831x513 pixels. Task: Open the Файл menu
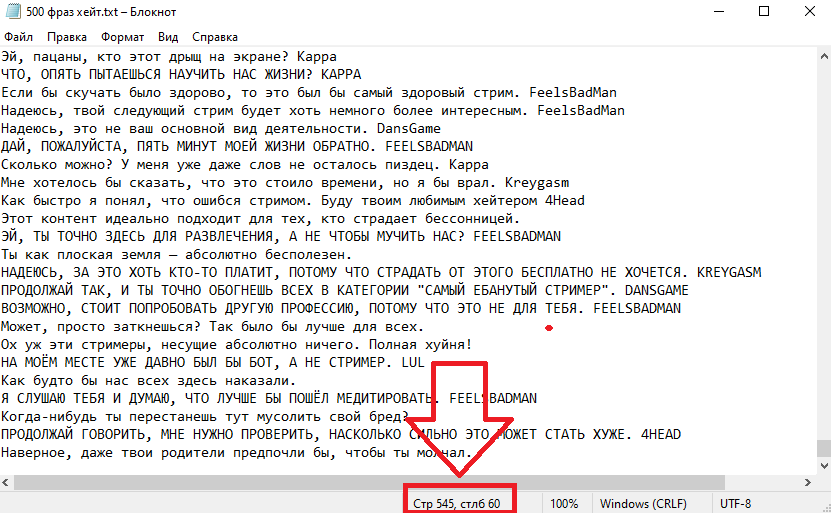19,37
